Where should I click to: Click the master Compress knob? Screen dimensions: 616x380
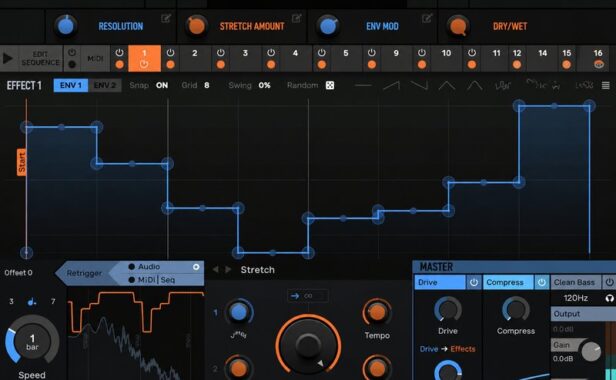click(x=516, y=310)
